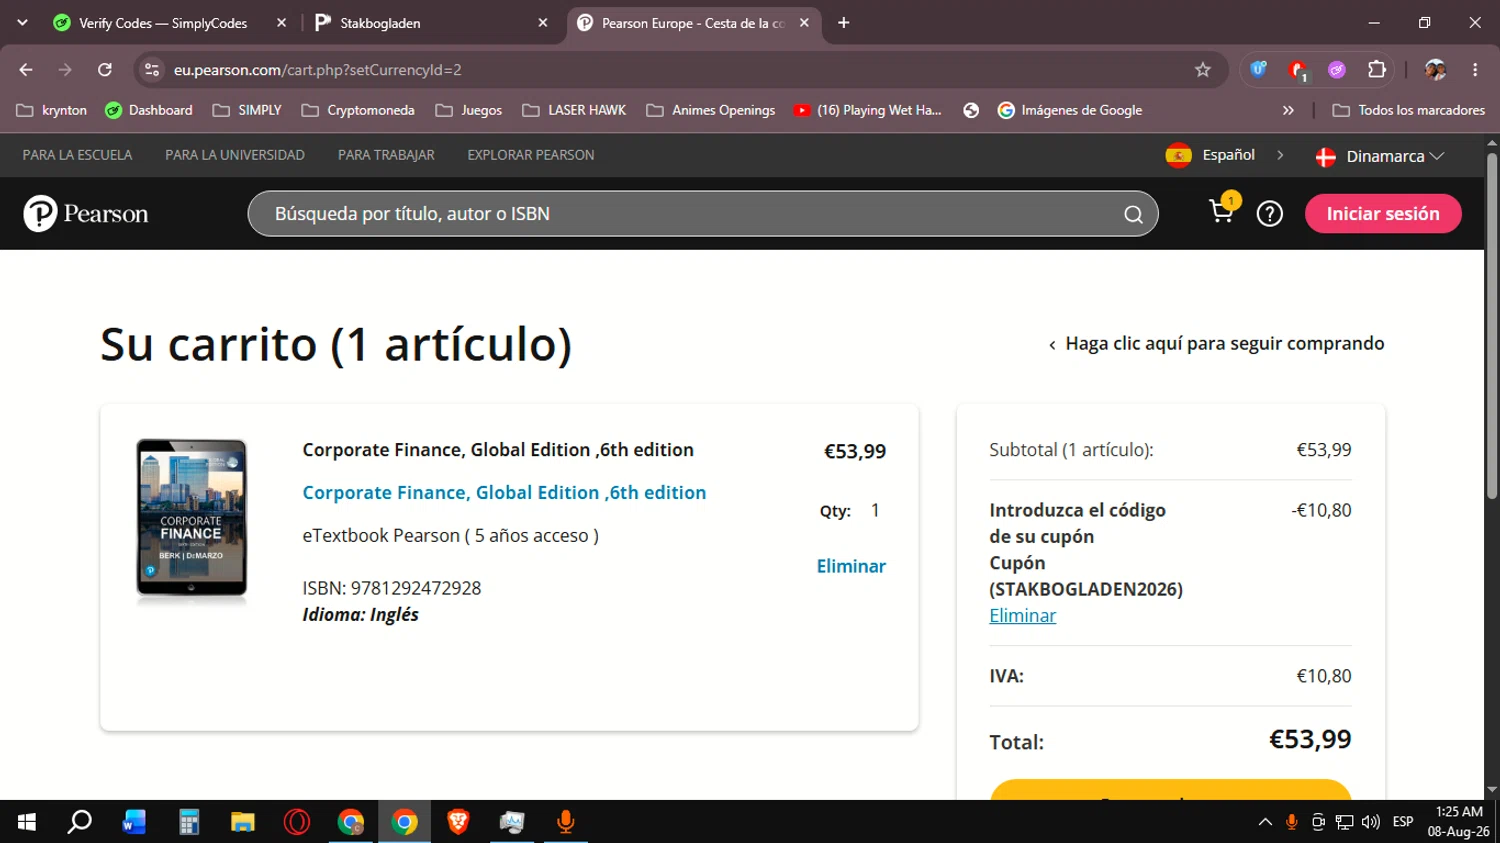Click the ESP input language indicator

(1403, 822)
